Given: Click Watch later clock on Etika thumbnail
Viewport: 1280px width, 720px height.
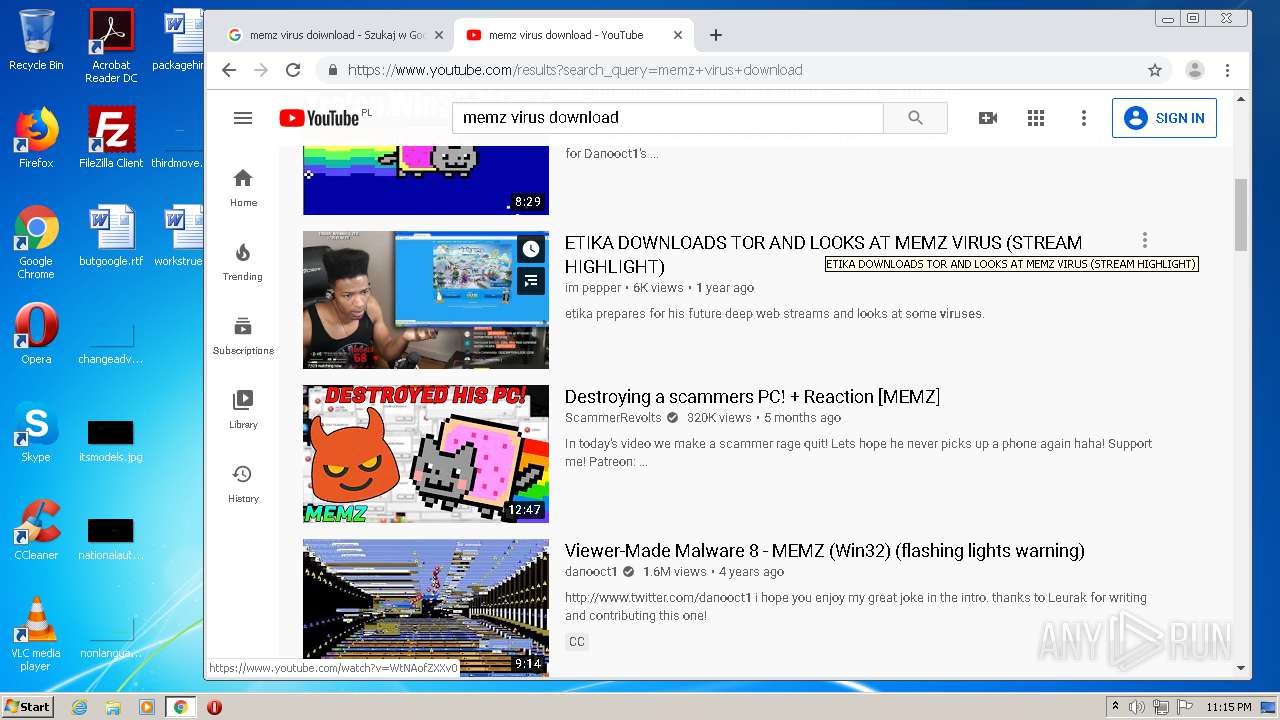Looking at the screenshot, I should coord(531,249).
